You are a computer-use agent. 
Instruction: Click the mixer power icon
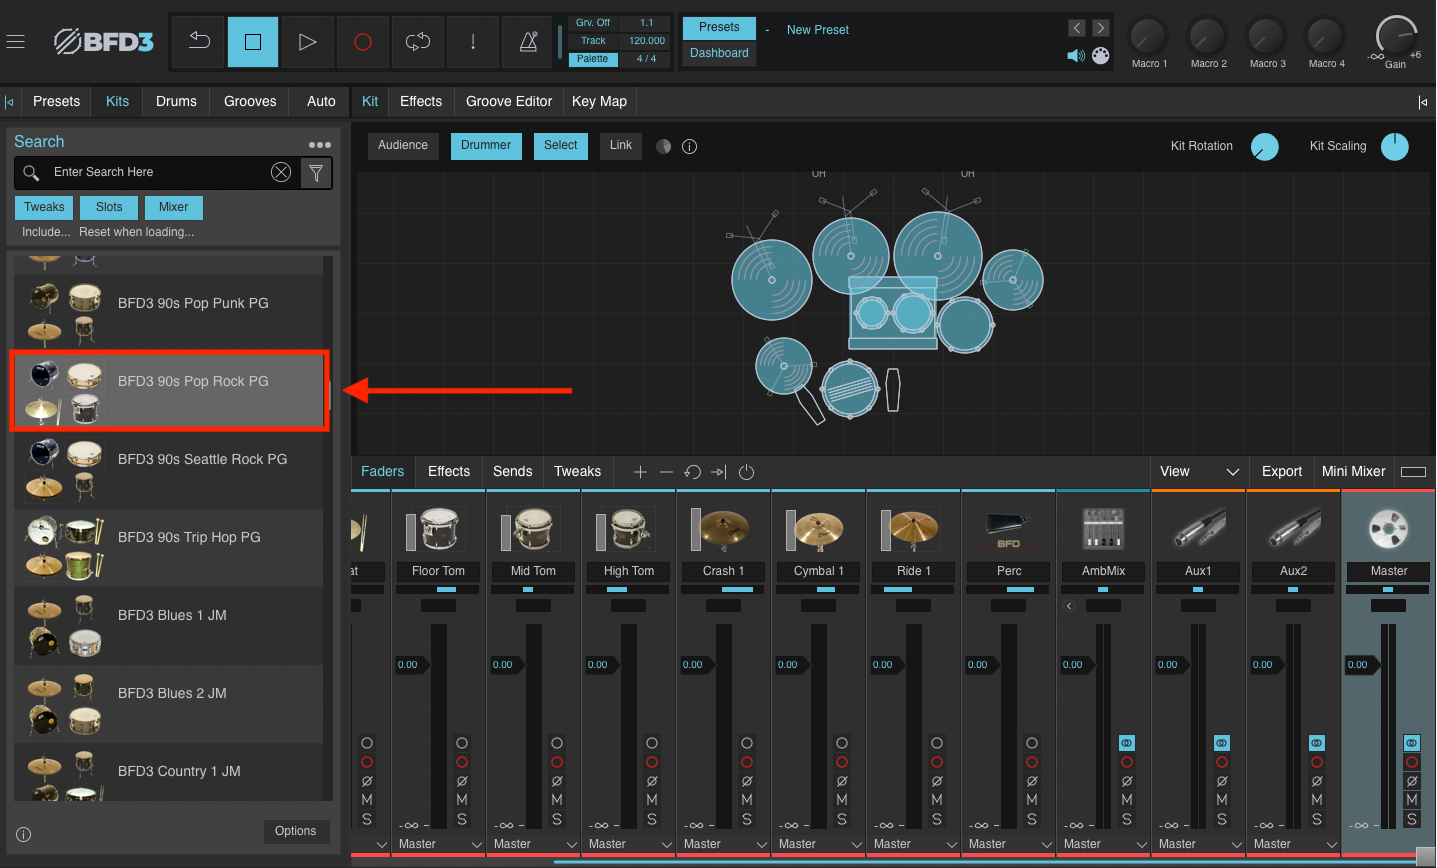[x=746, y=472]
